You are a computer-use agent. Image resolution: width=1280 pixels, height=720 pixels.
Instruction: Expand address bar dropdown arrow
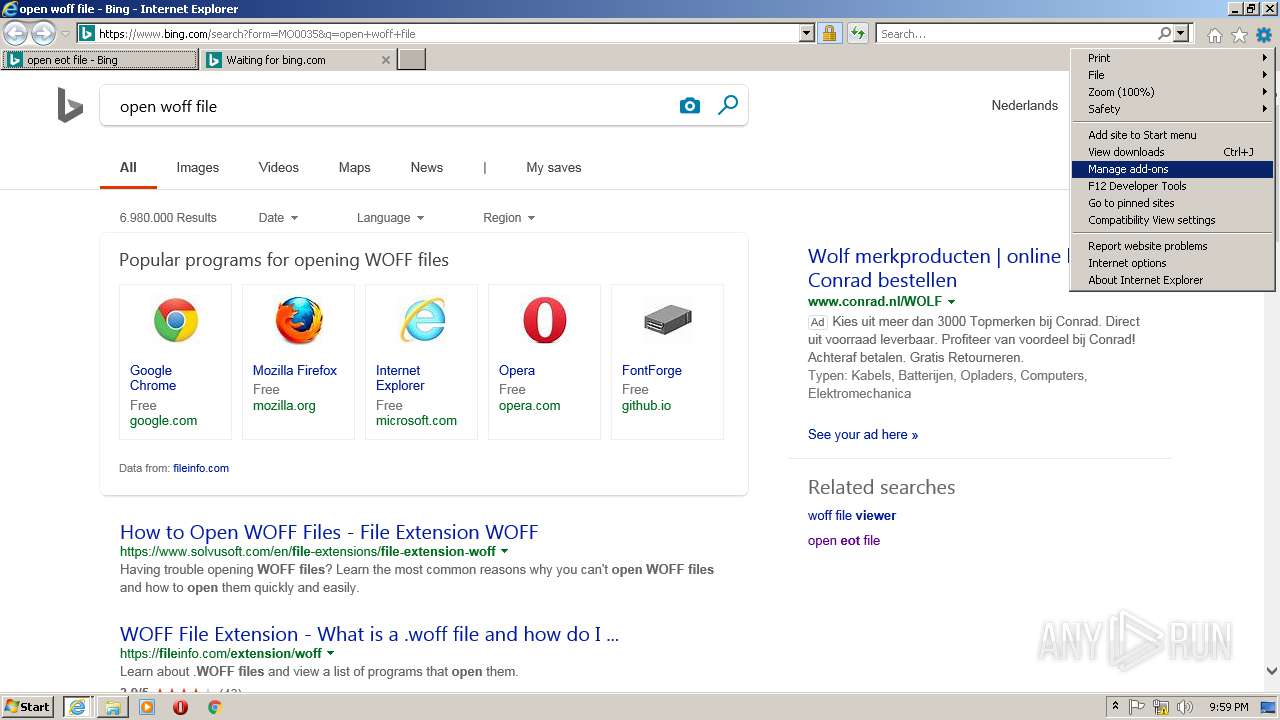pyautogui.click(x=807, y=33)
